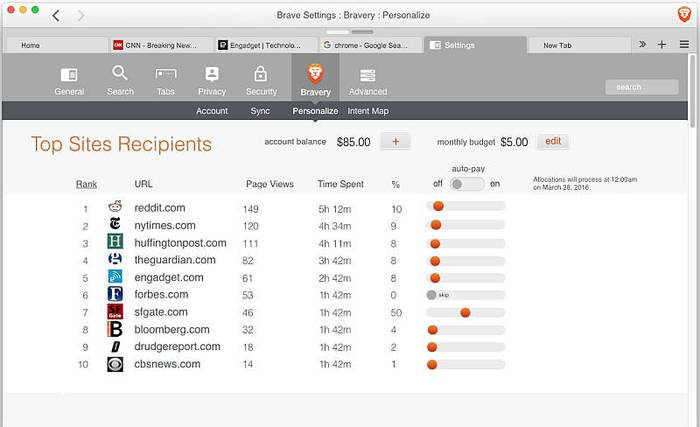
Task: Open the General settings icon
Action: click(69, 75)
